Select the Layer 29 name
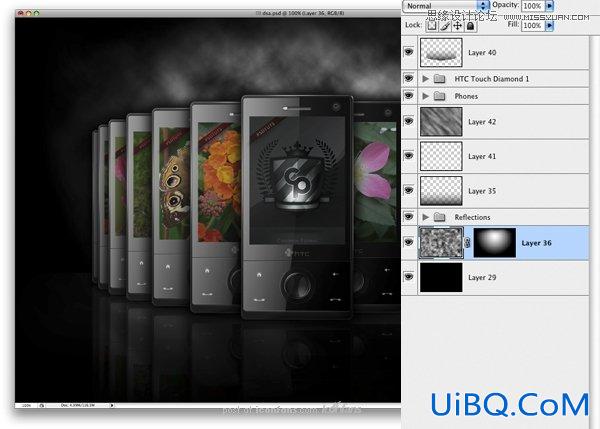 482,277
